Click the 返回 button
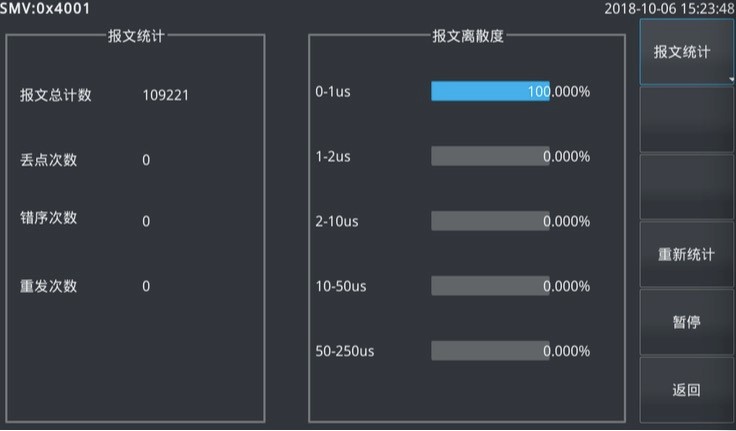The width and height of the screenshot is (736, 431). tap(686, 389)
